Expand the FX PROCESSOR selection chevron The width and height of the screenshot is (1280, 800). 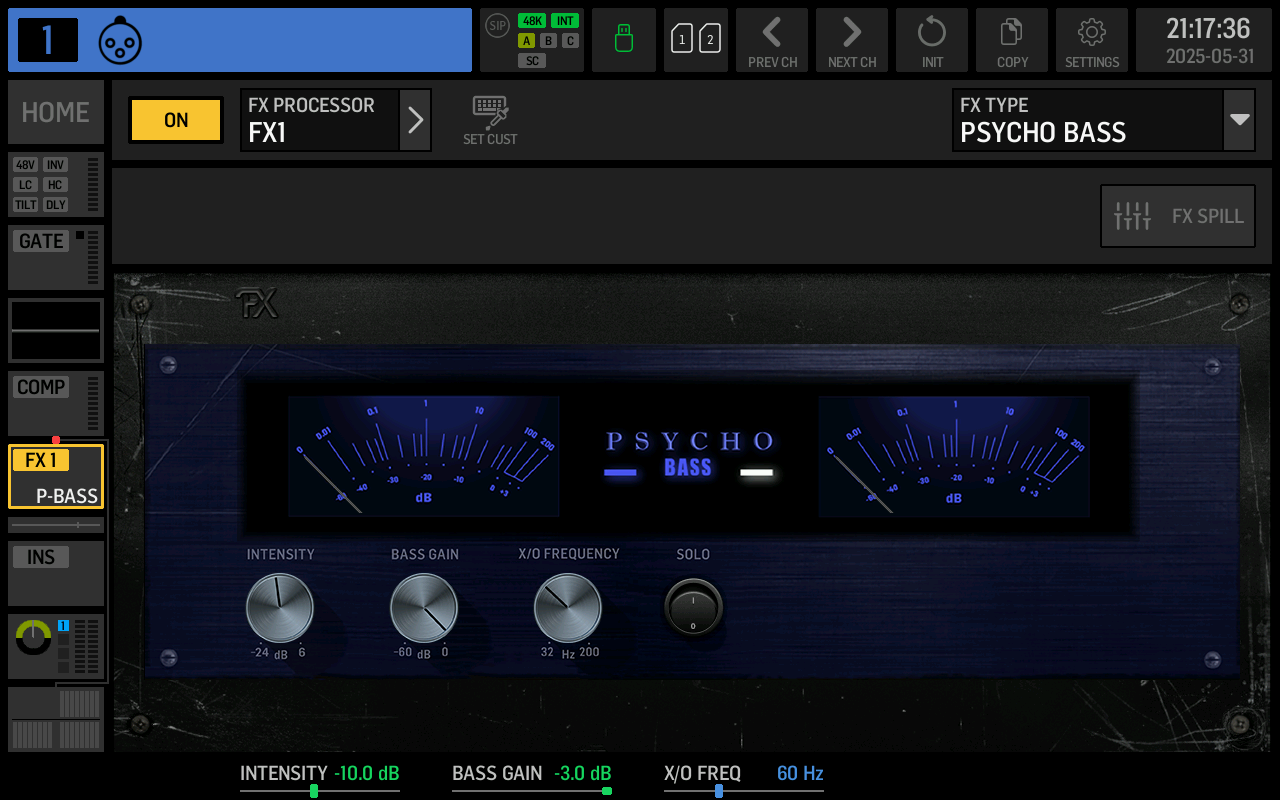coord(415,119)
